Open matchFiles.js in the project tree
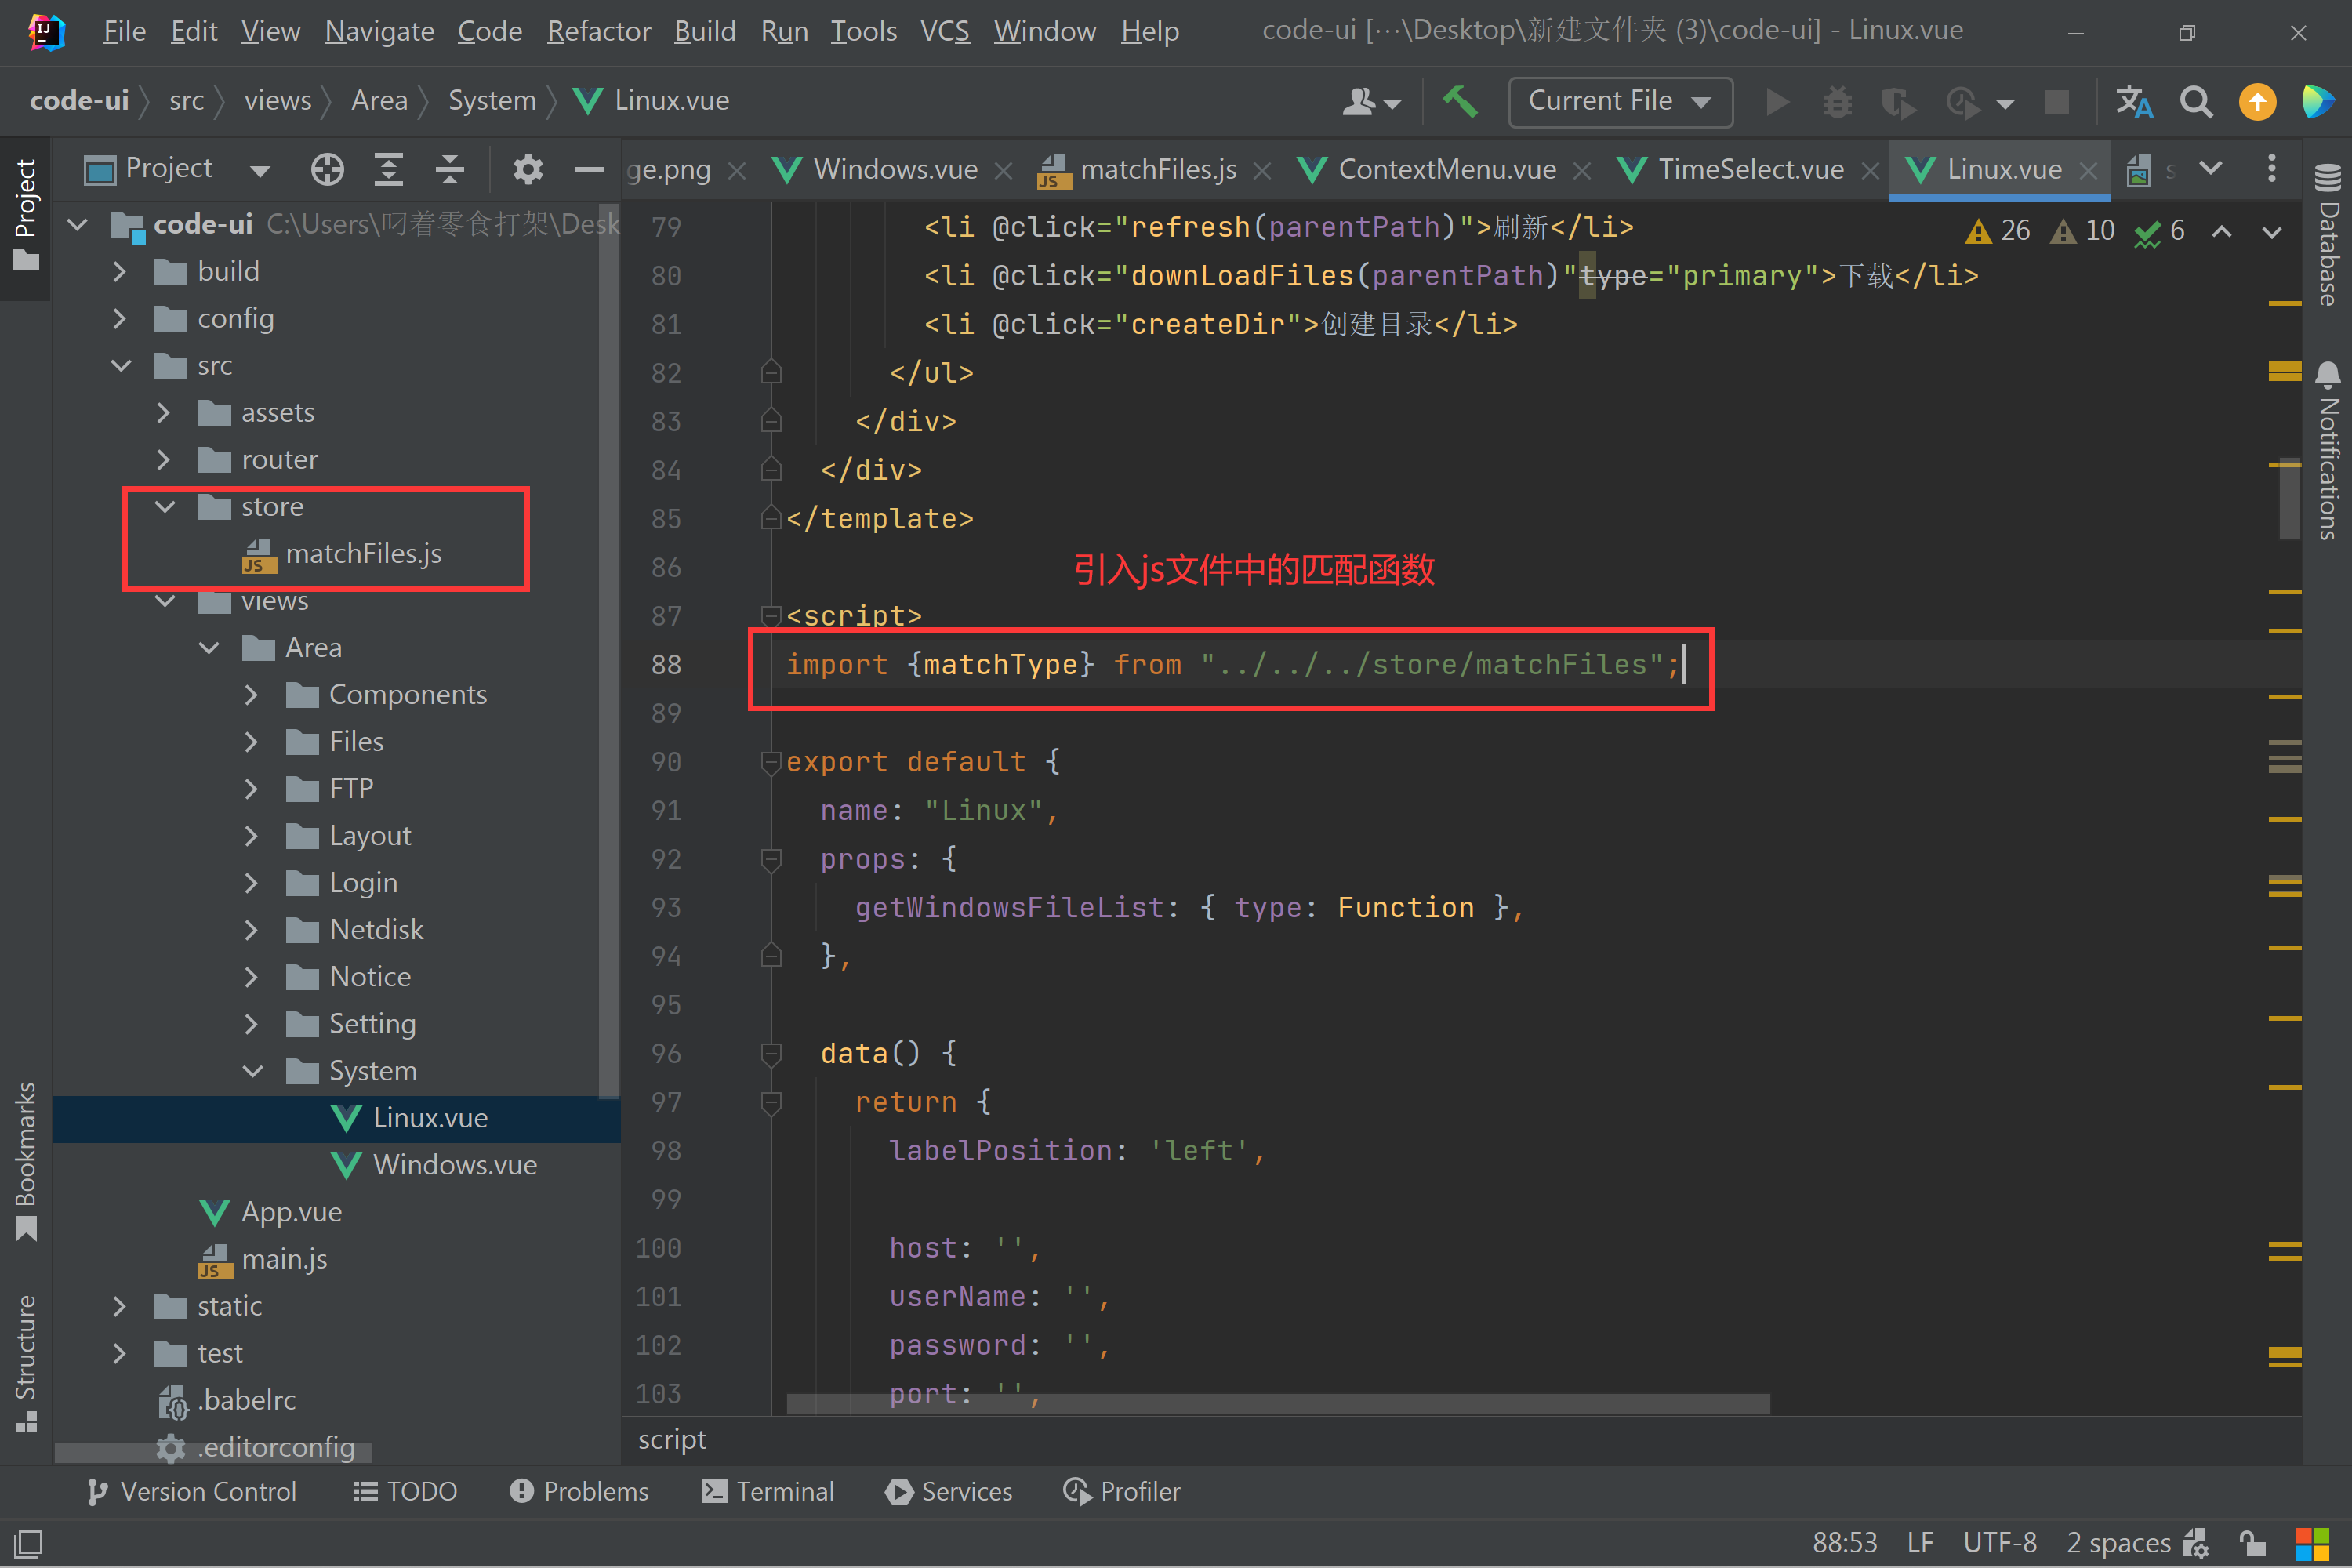 (363, 554)
